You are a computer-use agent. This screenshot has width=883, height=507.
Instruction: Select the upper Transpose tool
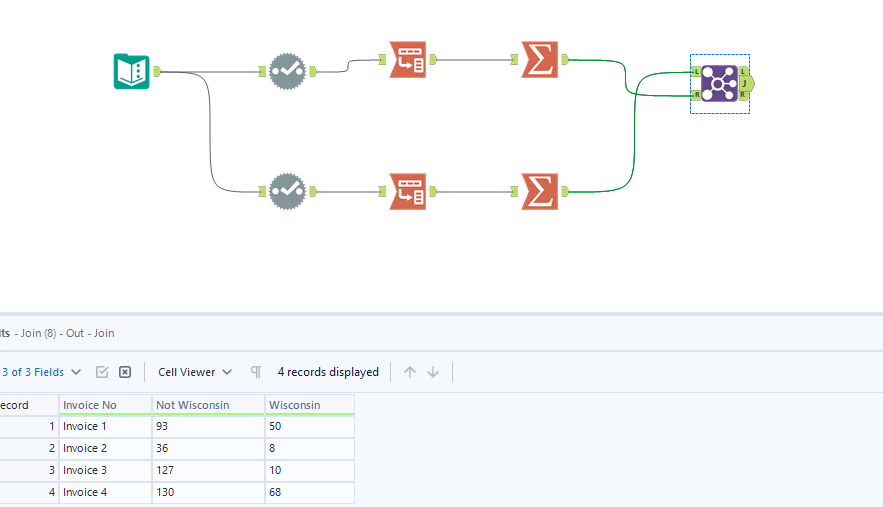point(408,59)
